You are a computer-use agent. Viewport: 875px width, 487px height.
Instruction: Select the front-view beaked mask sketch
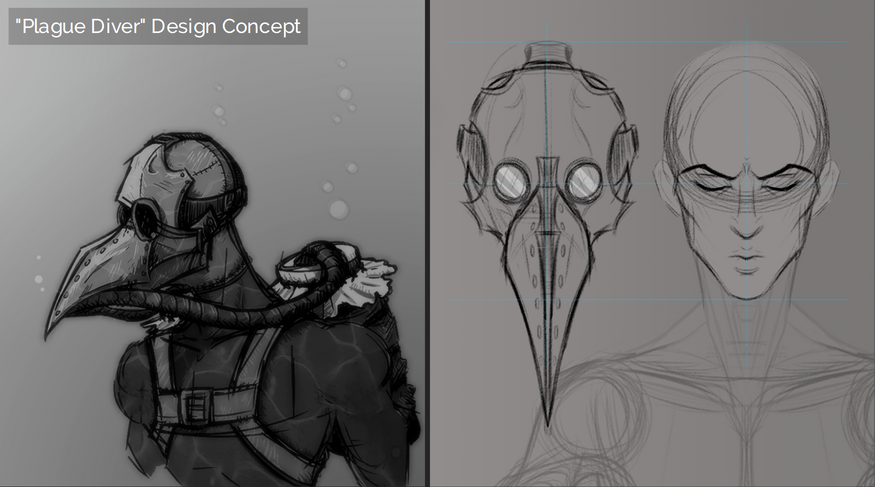pyautogui.click(x=547, y=234)
